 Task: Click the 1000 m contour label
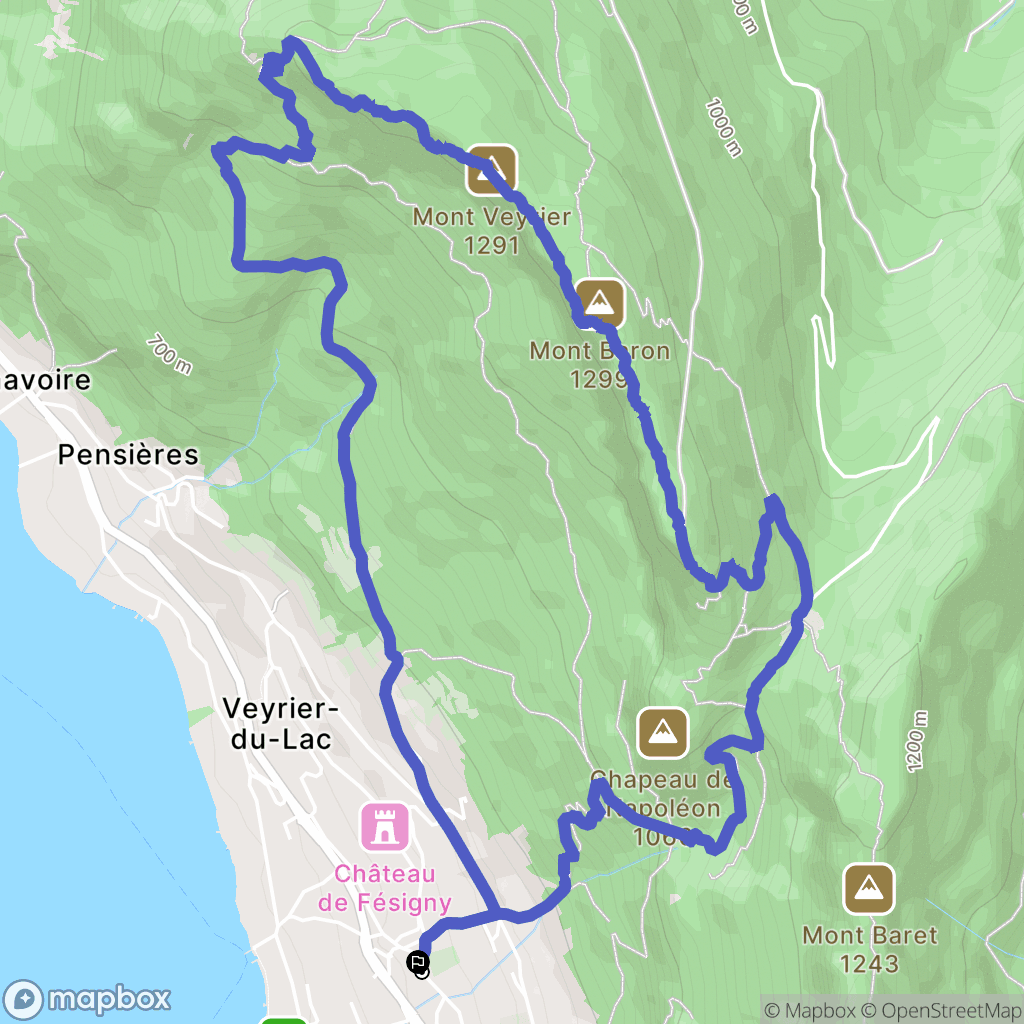pos(724,128)
